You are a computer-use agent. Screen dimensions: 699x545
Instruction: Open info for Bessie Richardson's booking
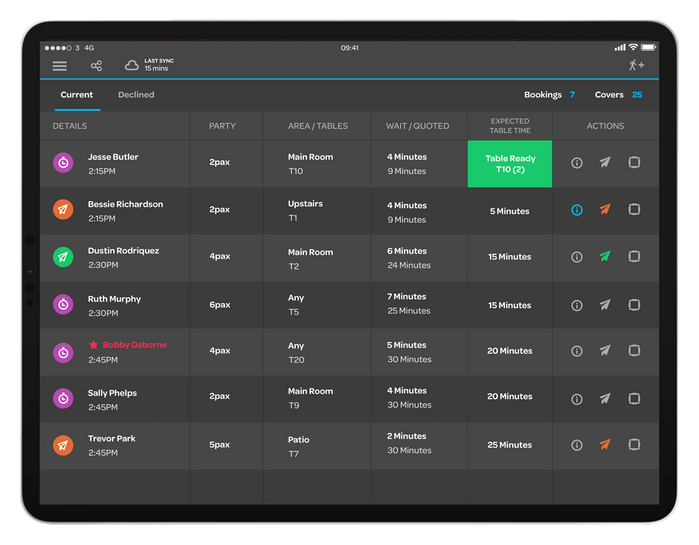(577, 210)
